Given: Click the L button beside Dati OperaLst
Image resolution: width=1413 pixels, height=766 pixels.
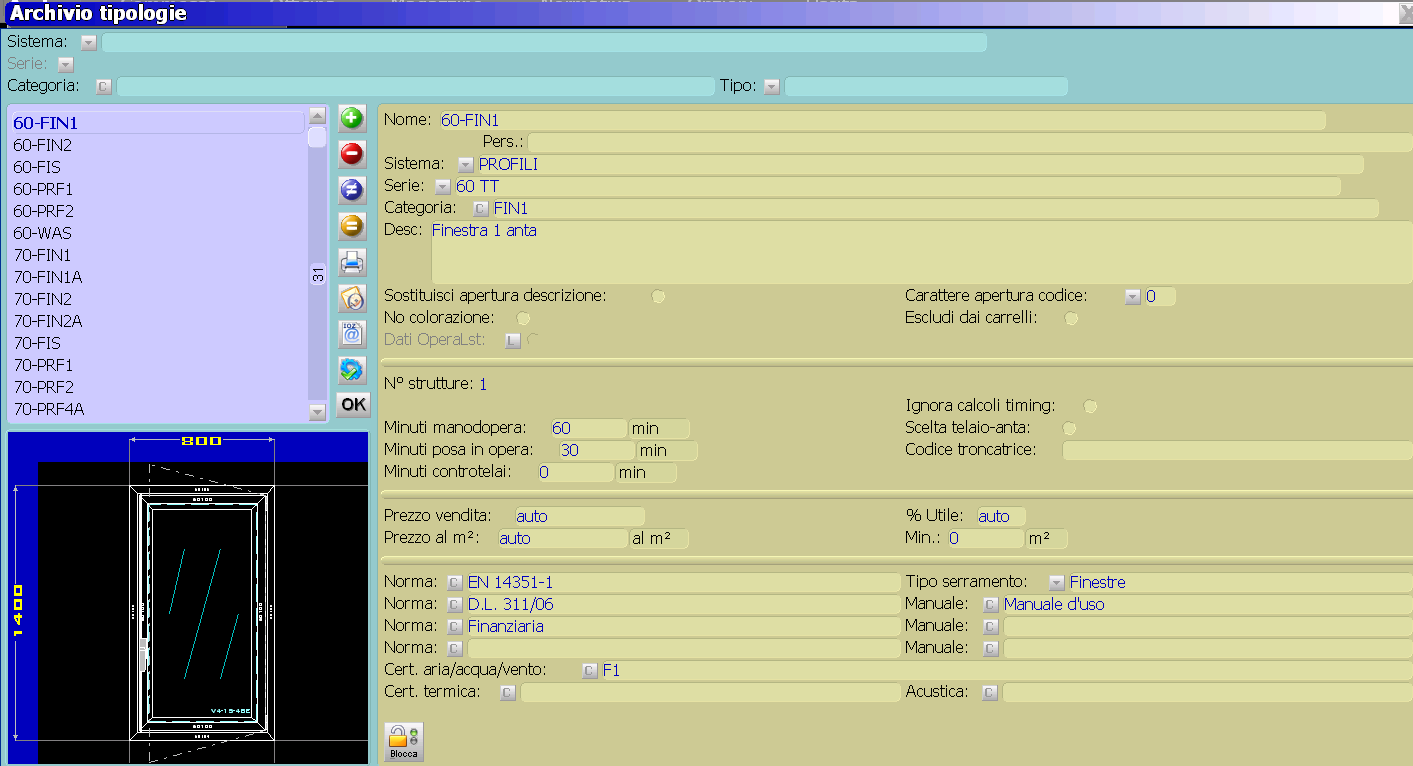Looking at the screenshot, I should coord(512,341).
